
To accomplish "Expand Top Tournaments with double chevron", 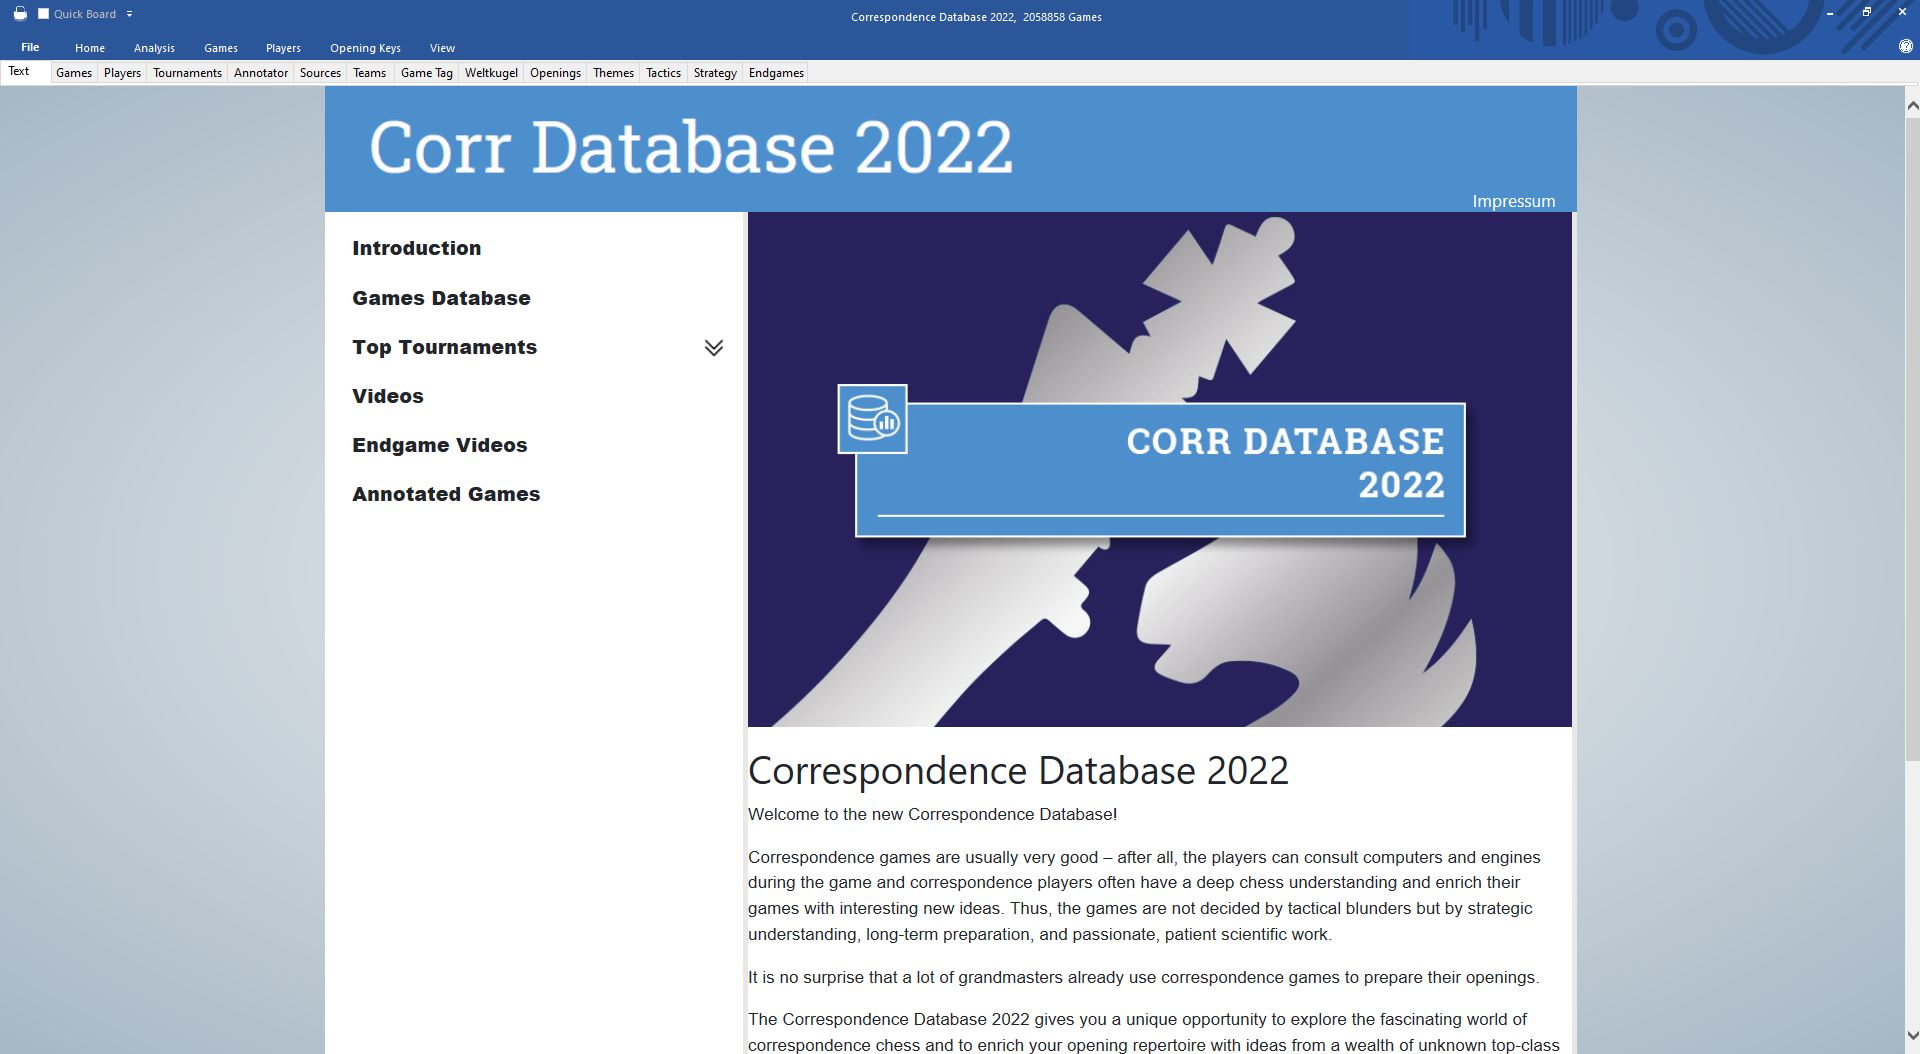I will click(713, 348).
